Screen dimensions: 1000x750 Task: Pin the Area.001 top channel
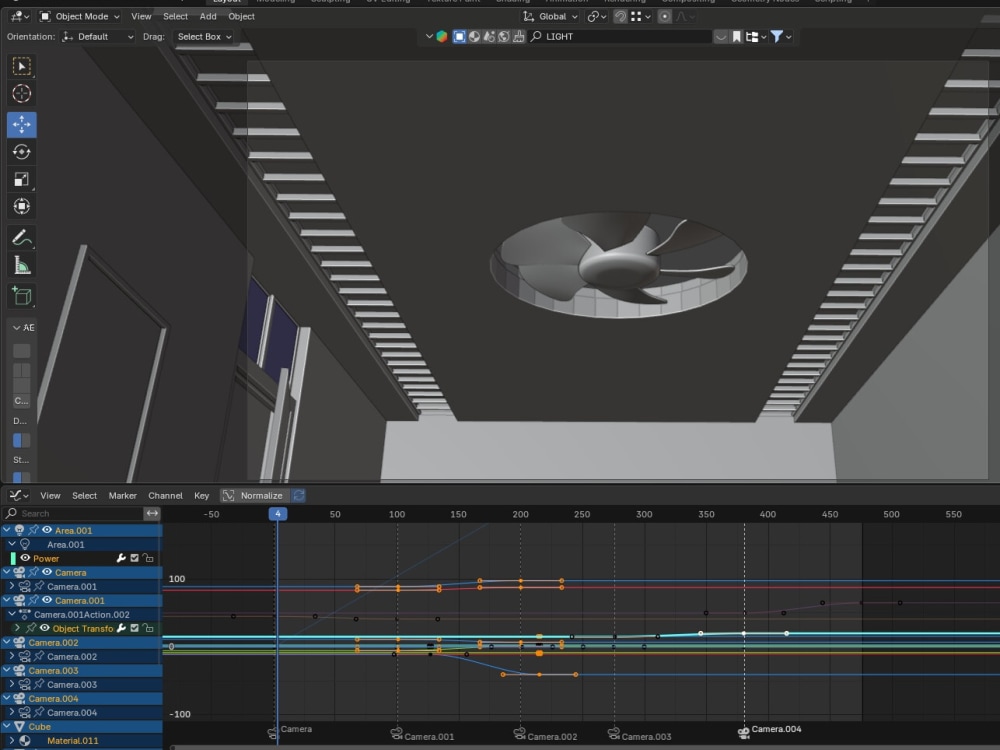(33, 530)
